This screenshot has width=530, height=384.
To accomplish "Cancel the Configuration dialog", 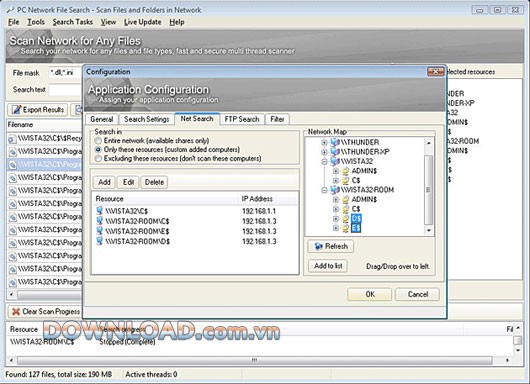I will [x=418, y=294].
